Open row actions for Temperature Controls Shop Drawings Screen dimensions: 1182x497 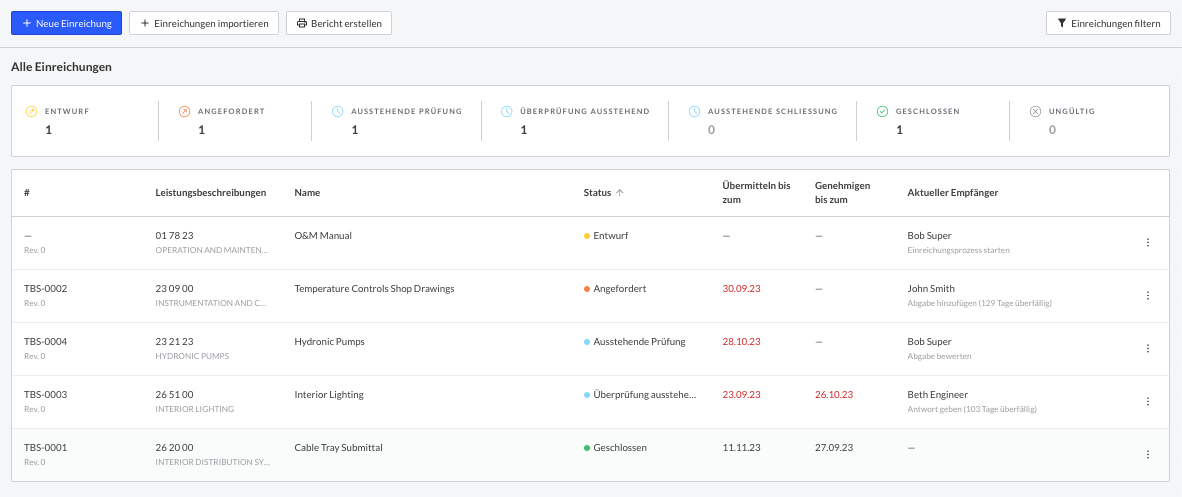pyautogui.click(x=1147, y=295)
